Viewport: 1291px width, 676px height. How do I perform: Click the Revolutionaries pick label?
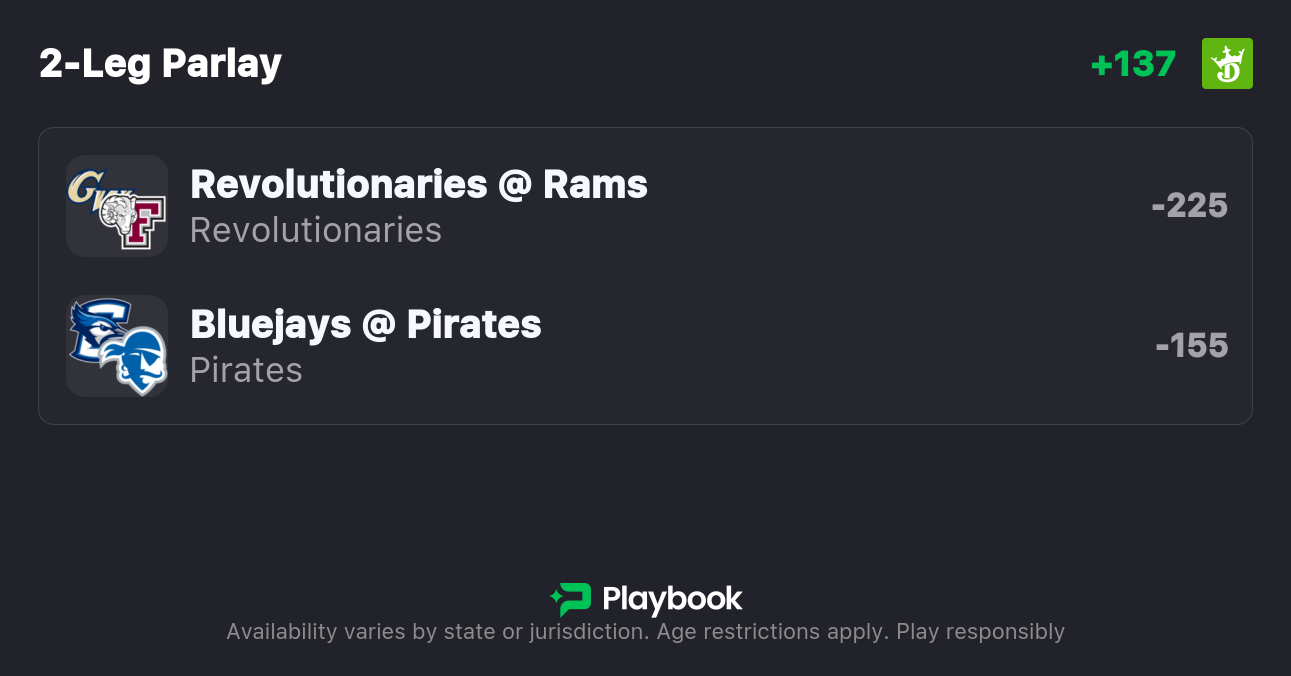315,230
